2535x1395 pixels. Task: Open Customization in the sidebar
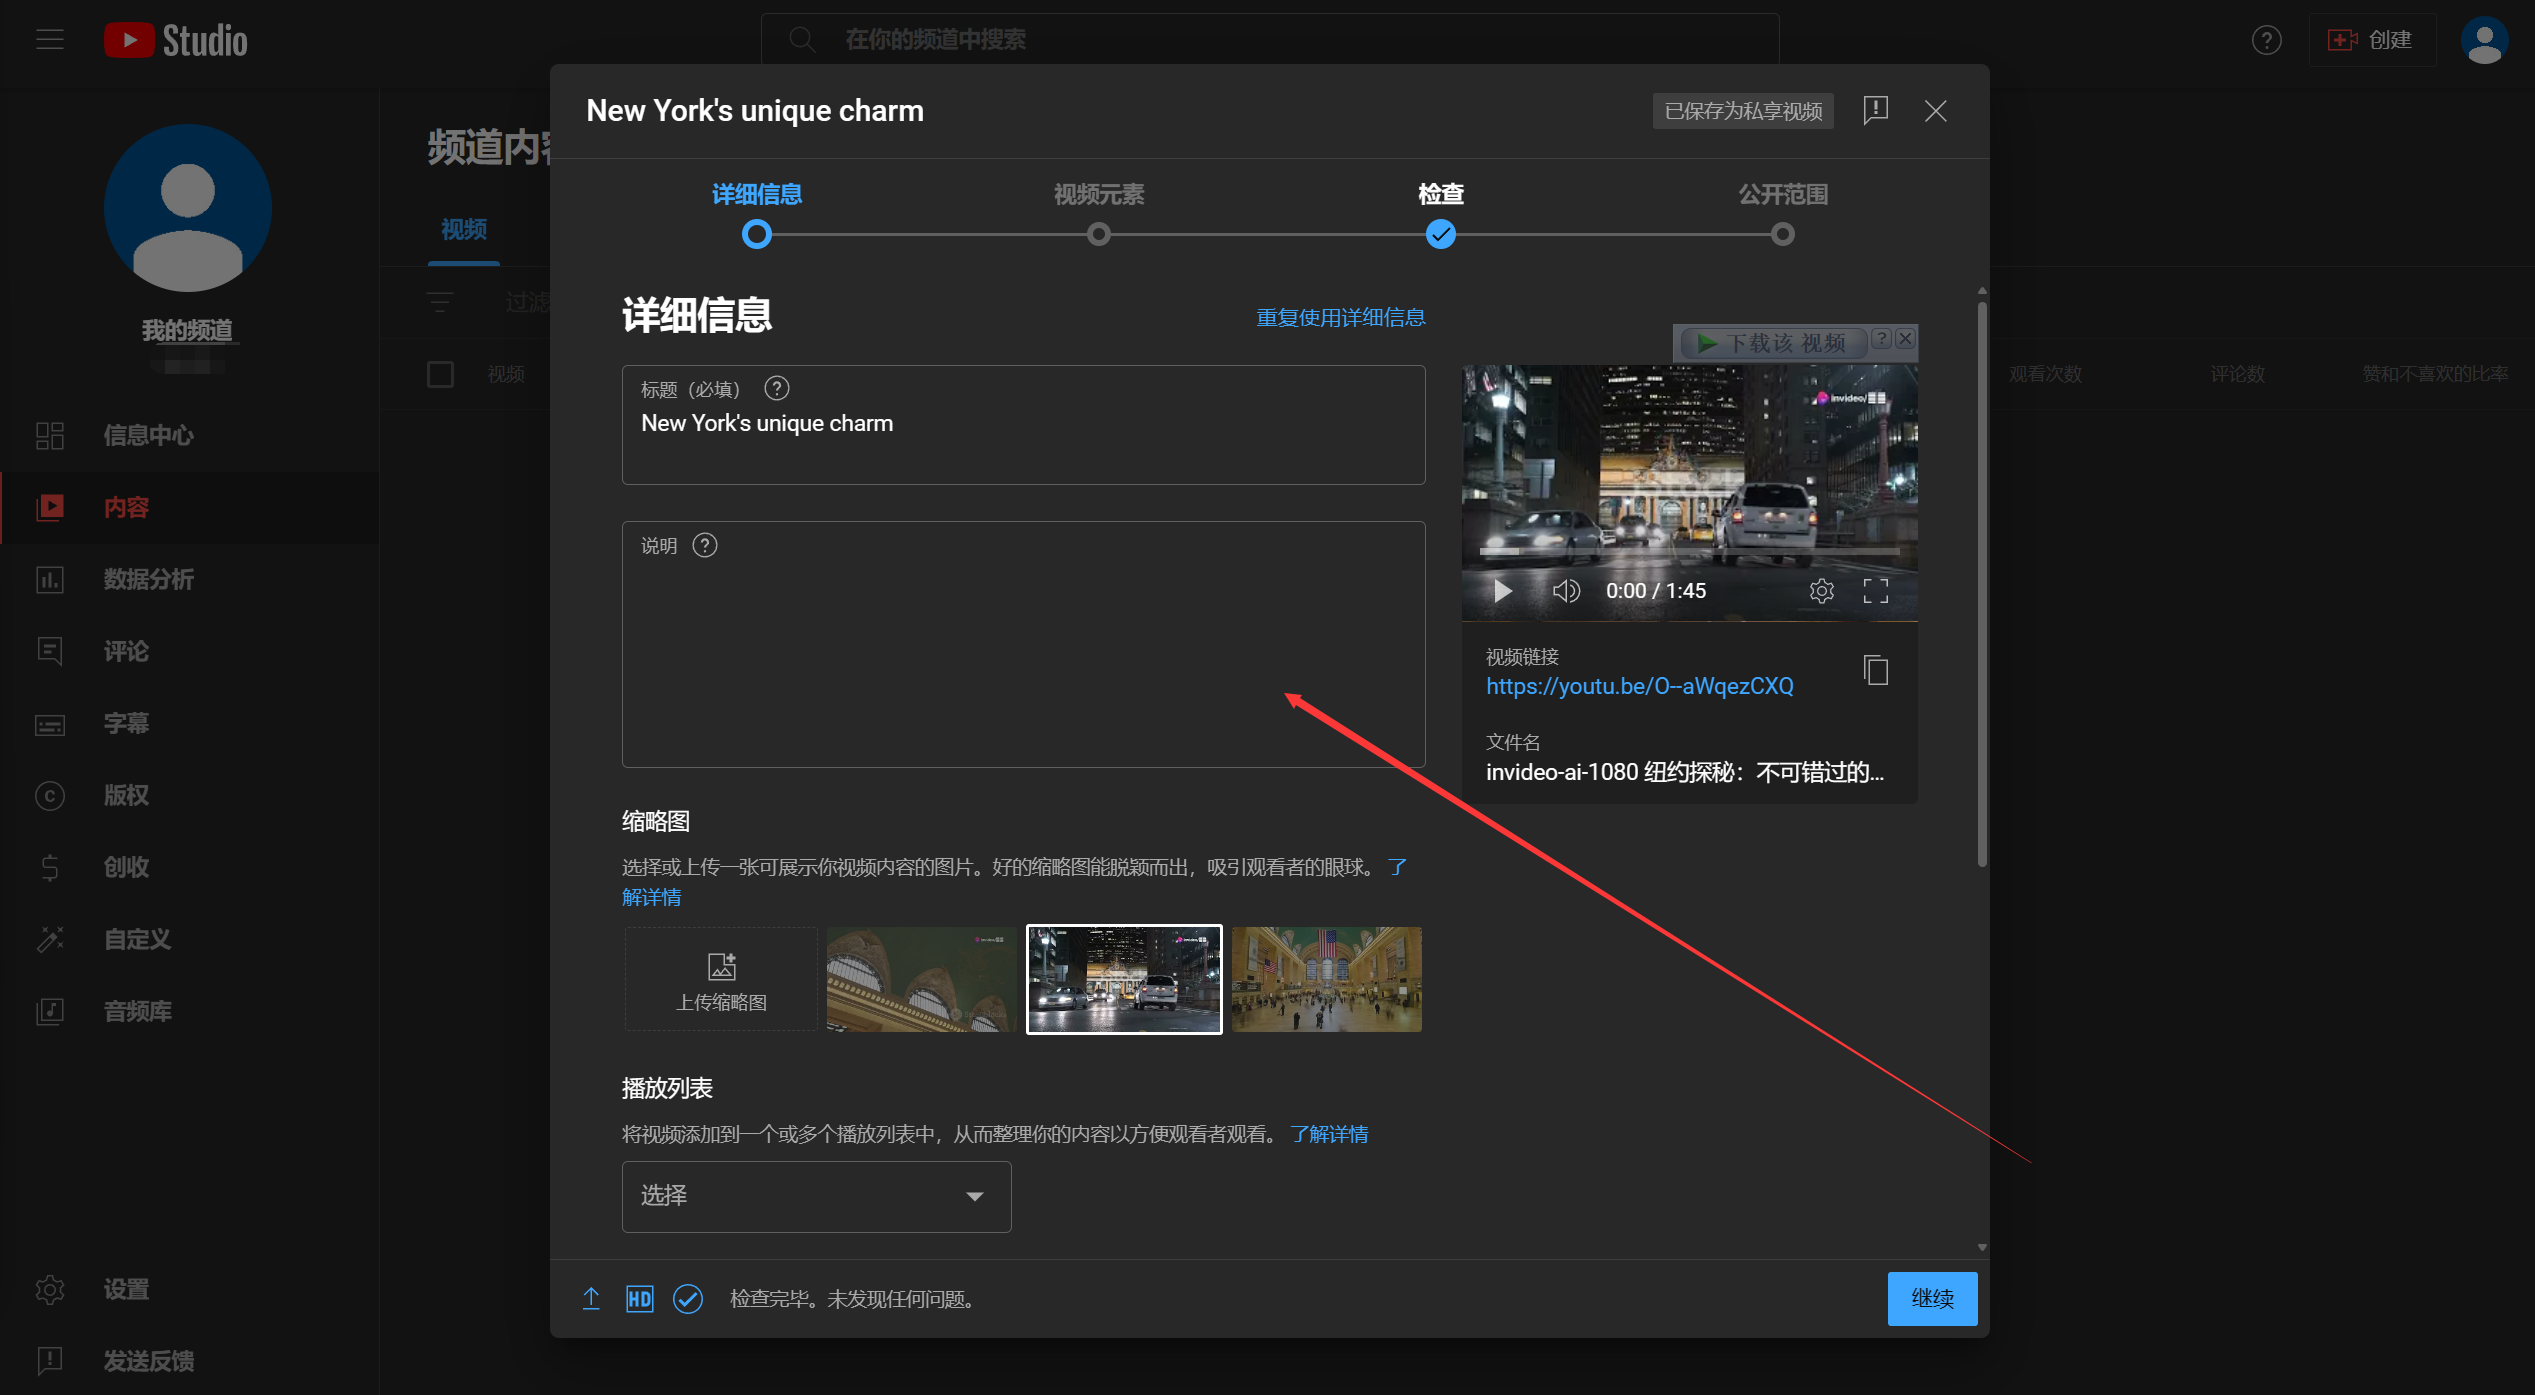(189, 939)
